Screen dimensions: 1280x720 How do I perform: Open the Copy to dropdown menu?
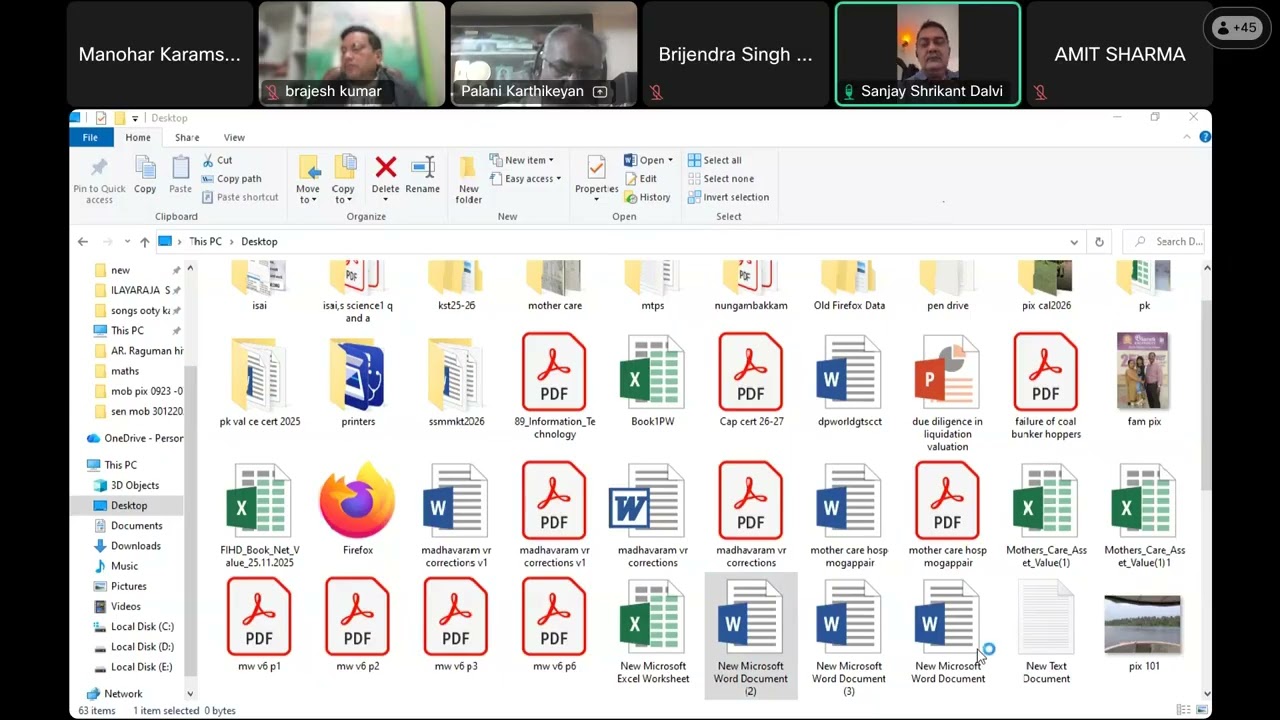(x=343, y=181)
